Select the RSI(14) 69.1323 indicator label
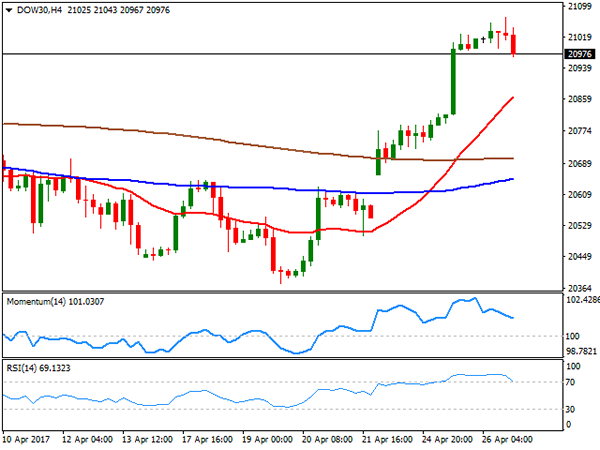Viewport: 600px width, 450px height. click(x=38, y=368)
